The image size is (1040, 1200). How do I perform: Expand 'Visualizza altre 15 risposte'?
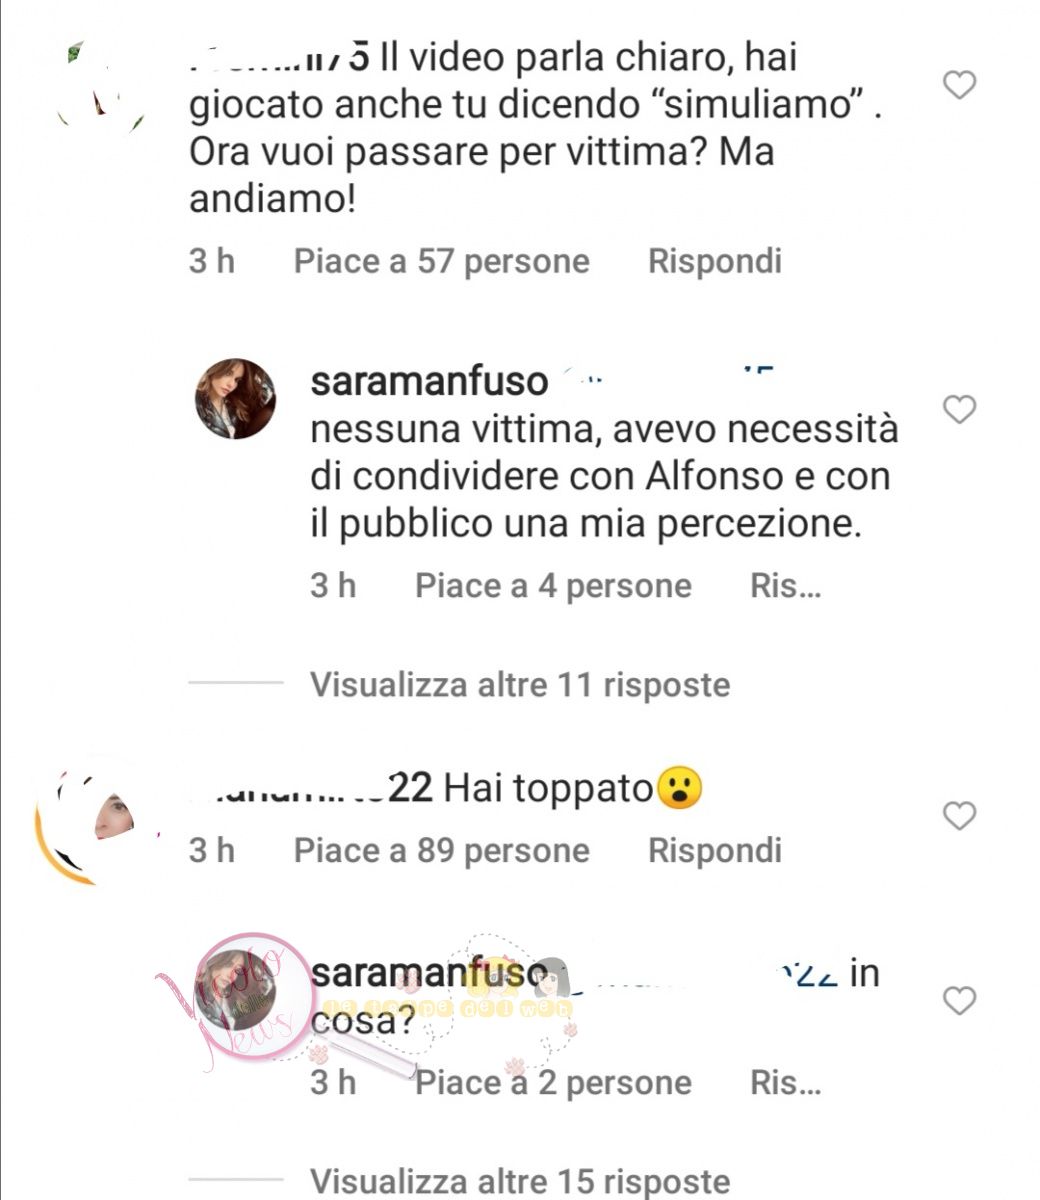click(x=520, y=1181)
